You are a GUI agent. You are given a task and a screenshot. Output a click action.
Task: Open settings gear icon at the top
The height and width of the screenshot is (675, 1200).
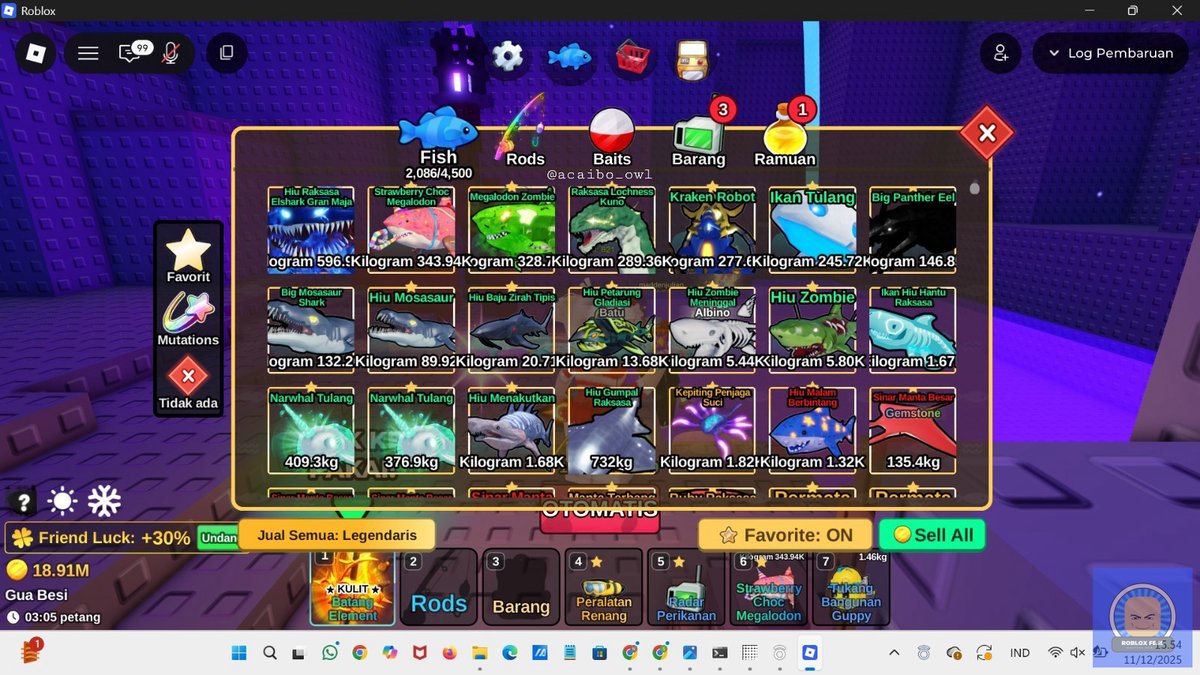click(508, 56)
